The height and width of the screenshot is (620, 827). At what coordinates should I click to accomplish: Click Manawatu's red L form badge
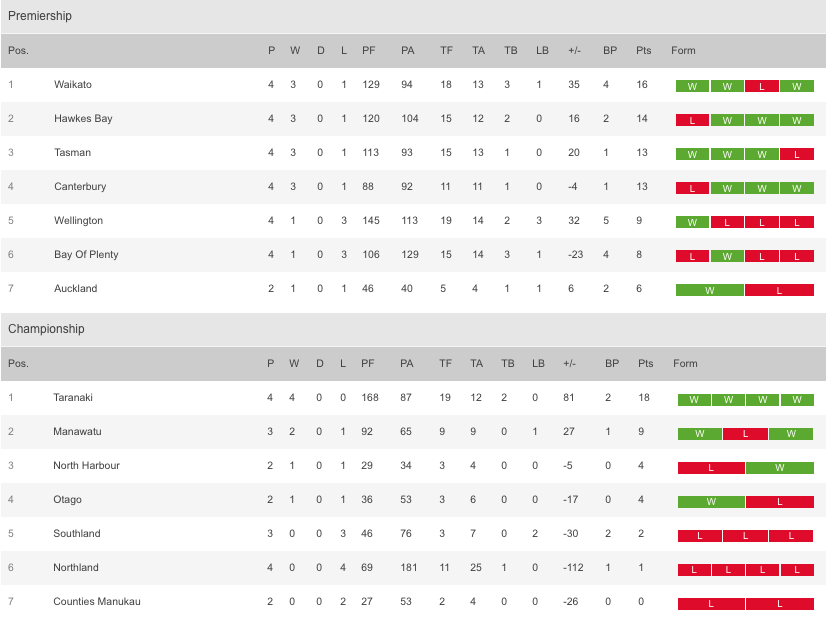(x=745, y=433)
